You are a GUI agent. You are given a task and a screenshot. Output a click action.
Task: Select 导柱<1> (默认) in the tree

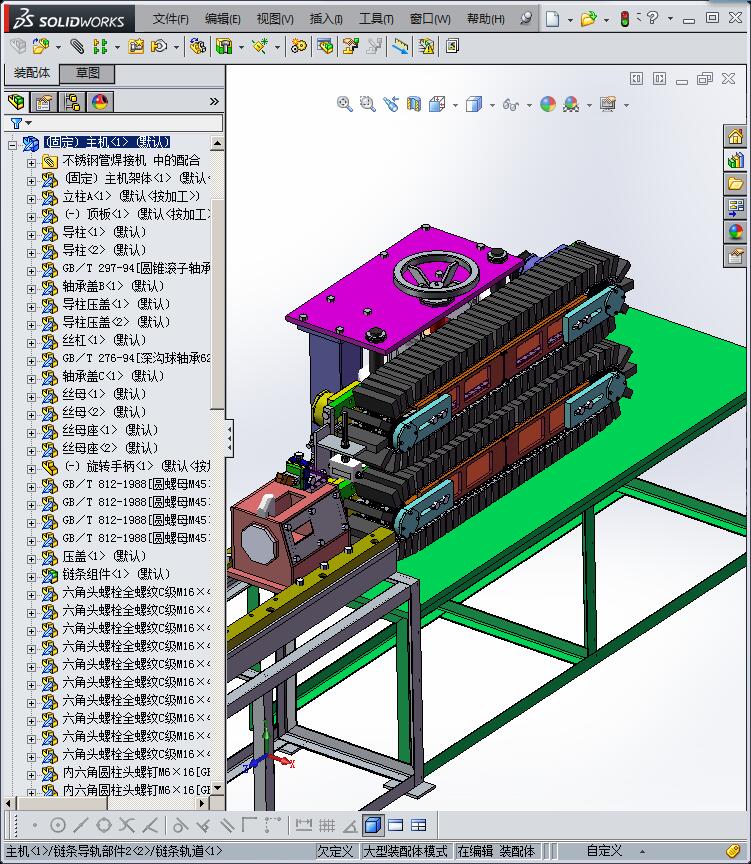[x=104, y=232]
